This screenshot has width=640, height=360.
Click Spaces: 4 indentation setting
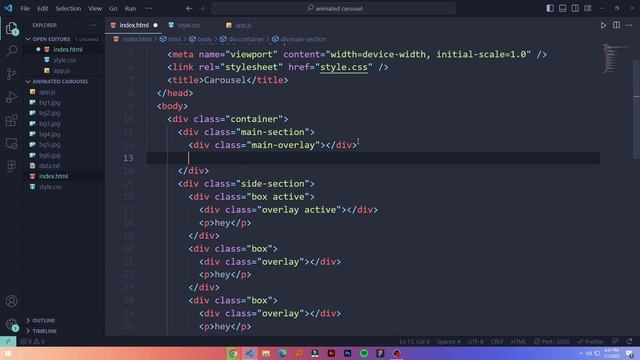tap(449, 341)
